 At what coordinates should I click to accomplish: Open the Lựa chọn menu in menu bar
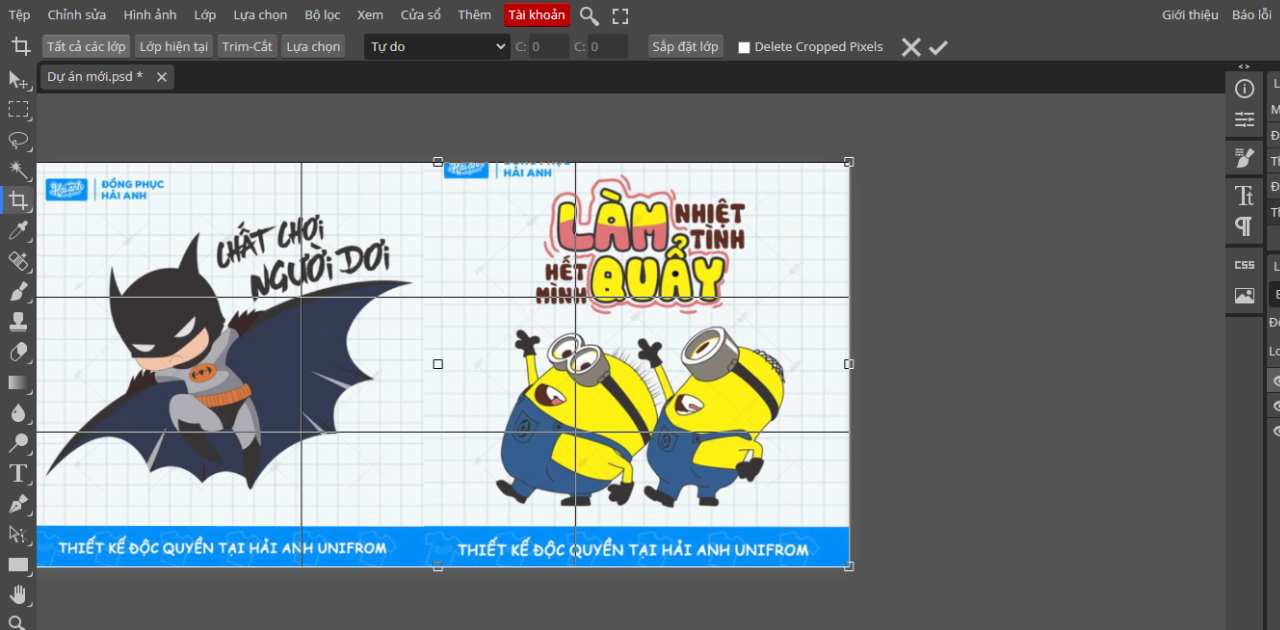[260, 15]
